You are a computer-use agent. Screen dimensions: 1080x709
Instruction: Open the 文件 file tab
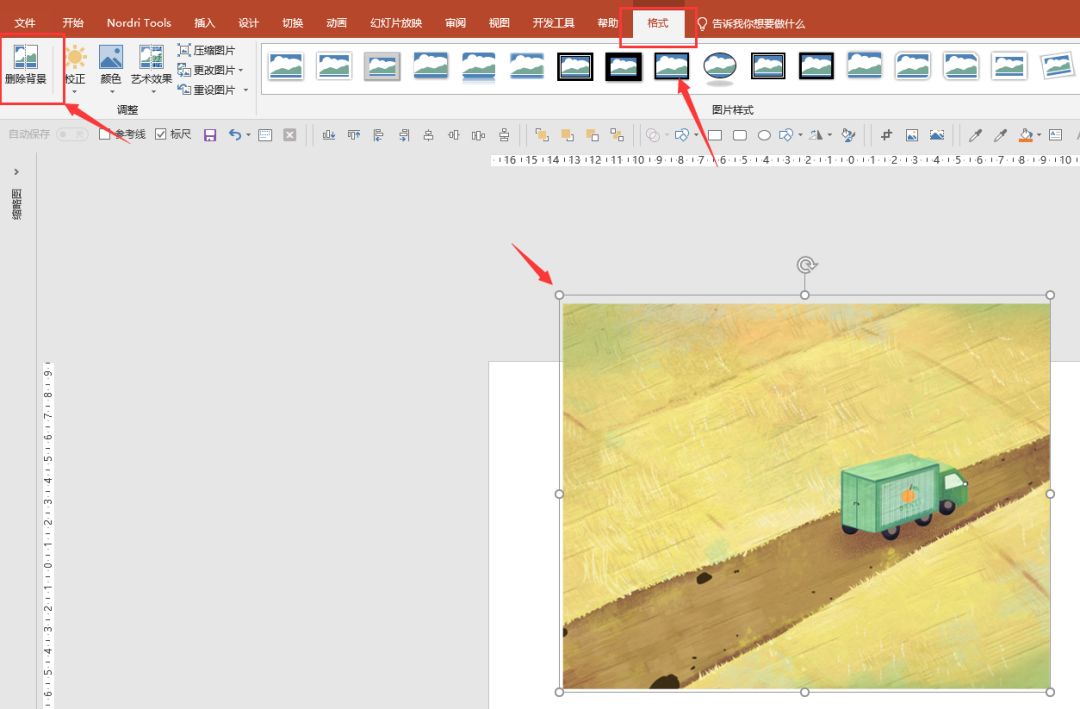point(25,23)
